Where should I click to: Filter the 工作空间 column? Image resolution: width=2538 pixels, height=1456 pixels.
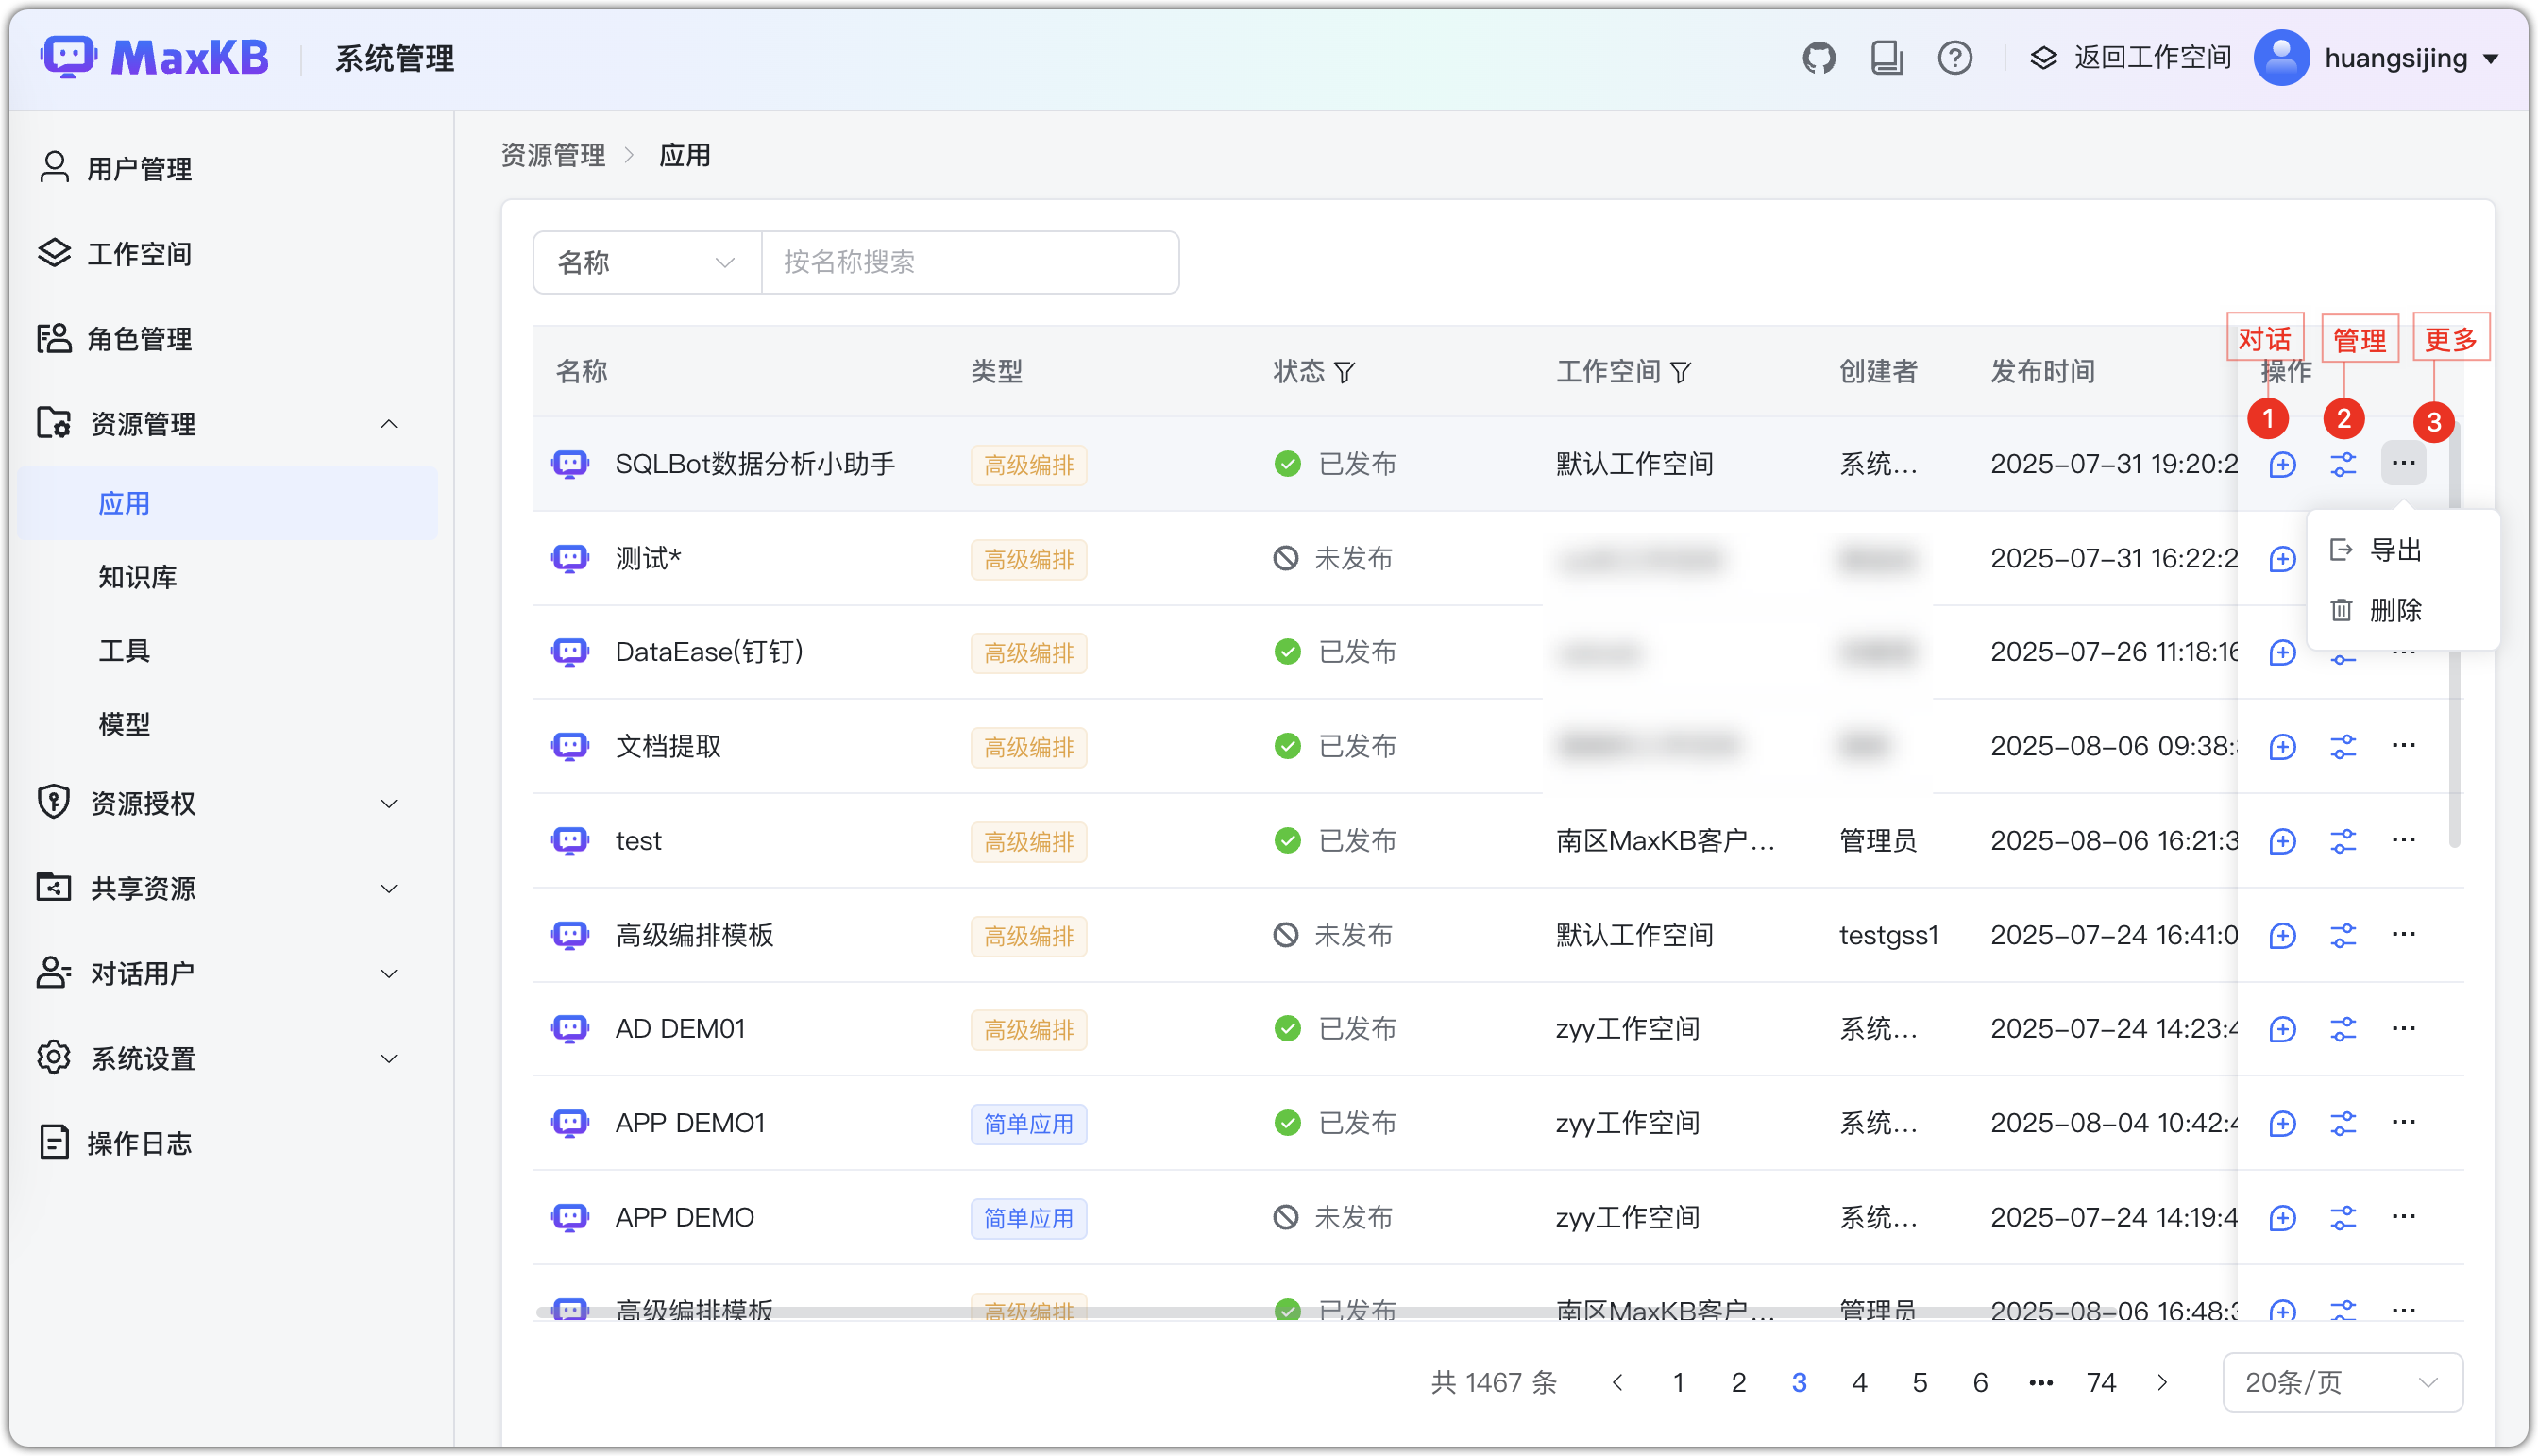pos(1680,372)
